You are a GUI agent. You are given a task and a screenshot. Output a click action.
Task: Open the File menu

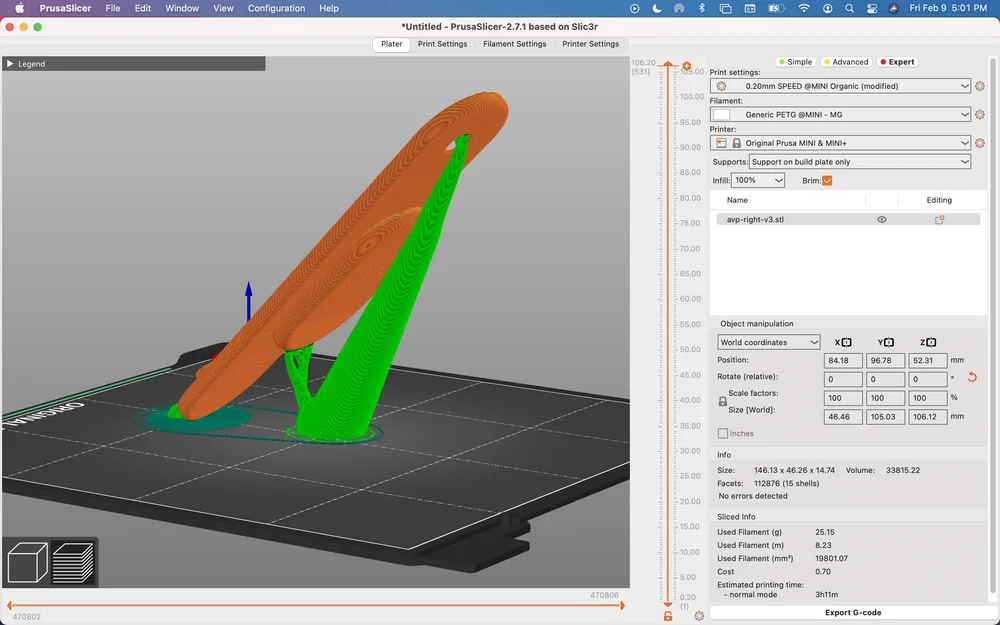click(x=113, y=8)
